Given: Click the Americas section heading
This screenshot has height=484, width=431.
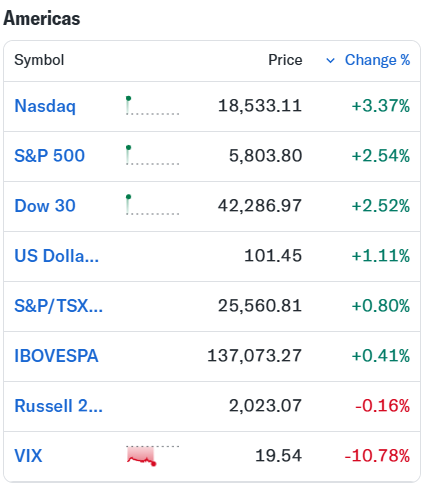Looking at the screenshot, I should point(42,18).
